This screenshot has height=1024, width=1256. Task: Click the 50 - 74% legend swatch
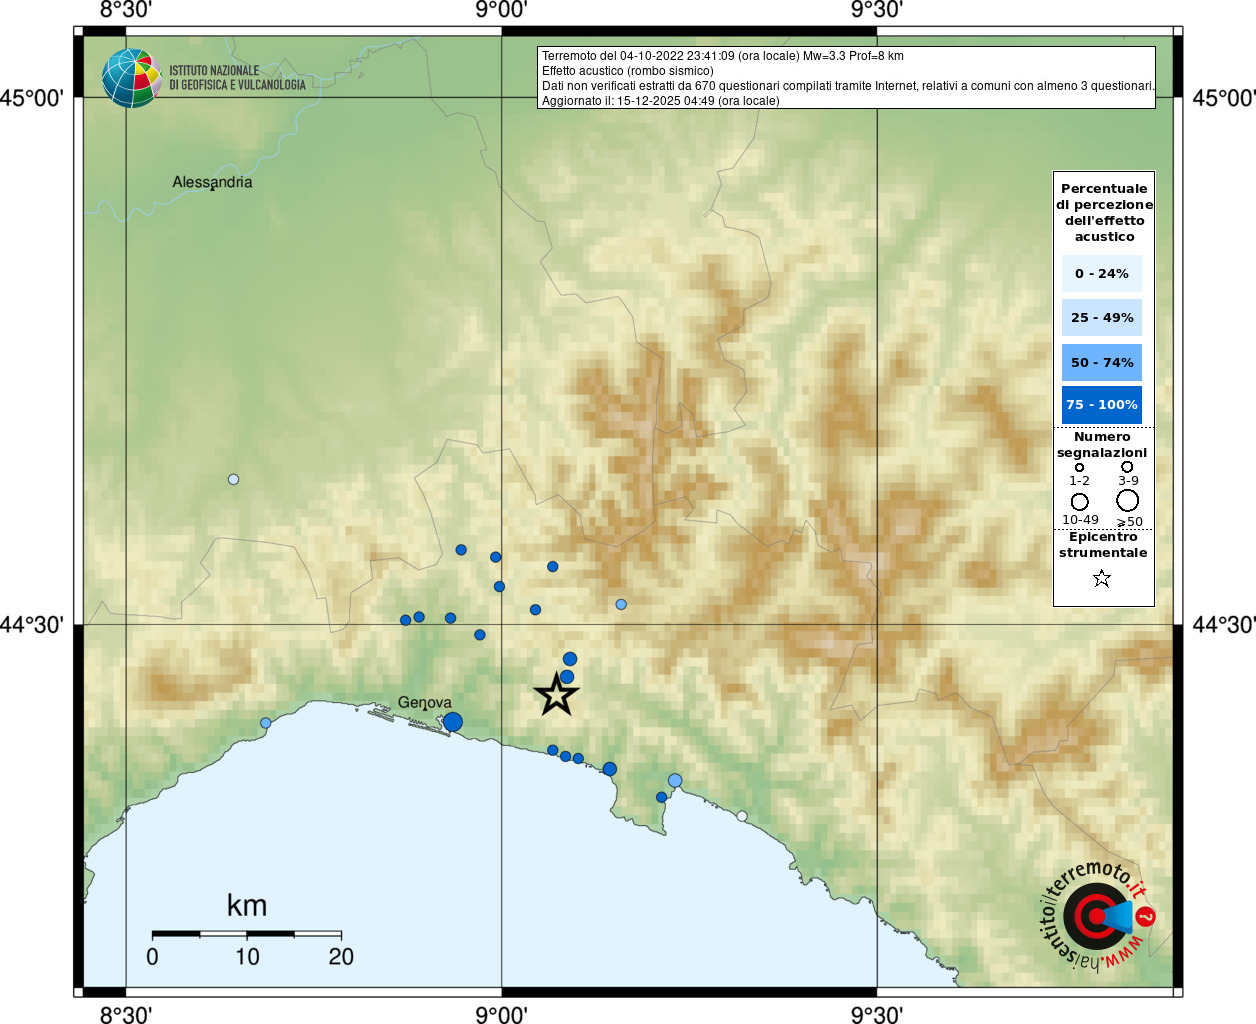point(1102,362)
